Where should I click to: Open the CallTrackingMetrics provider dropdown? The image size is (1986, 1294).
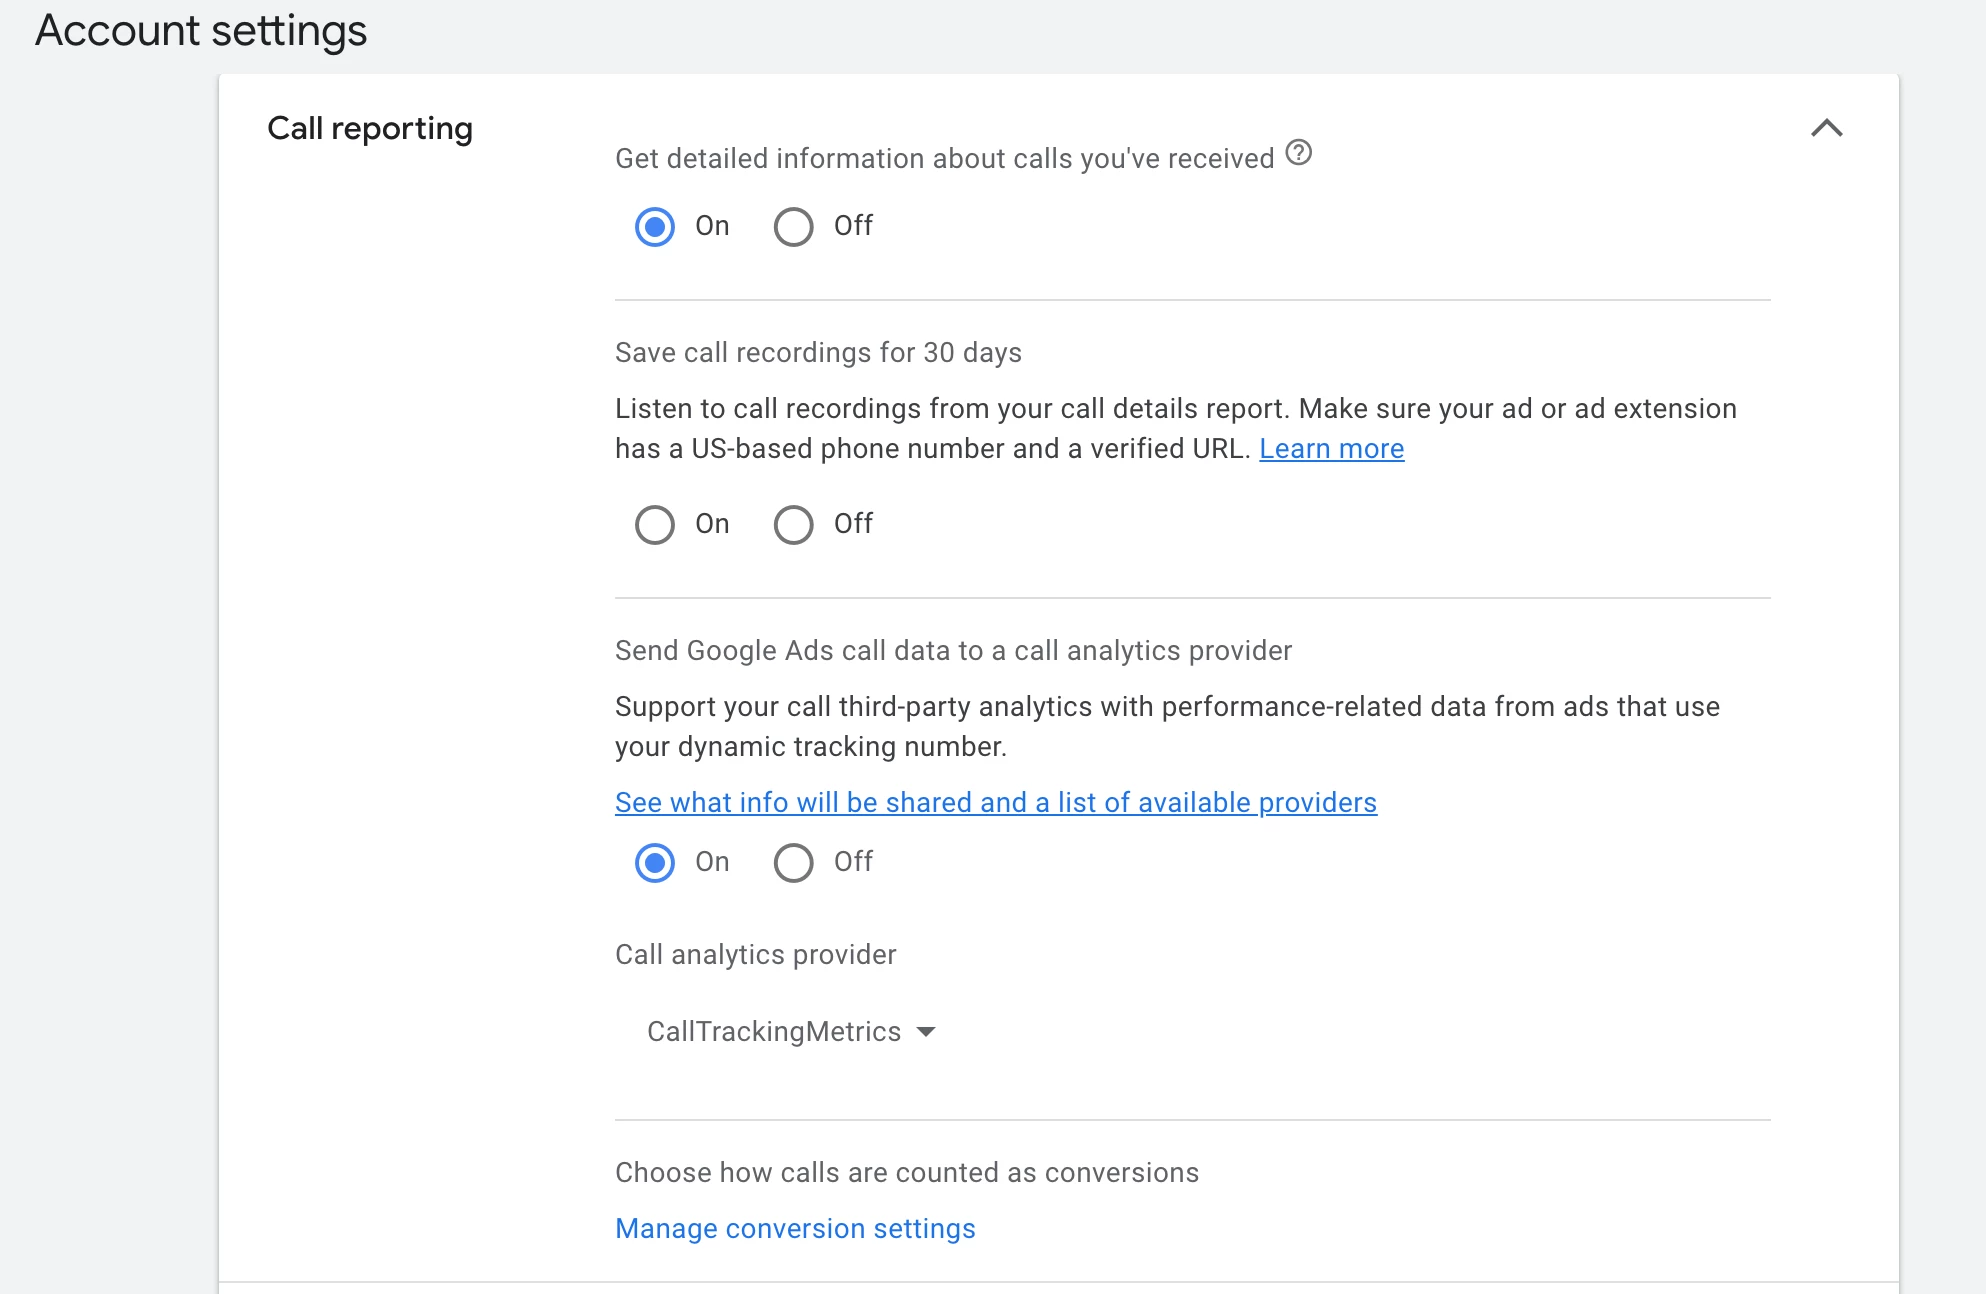click(x=774, y=1032)
